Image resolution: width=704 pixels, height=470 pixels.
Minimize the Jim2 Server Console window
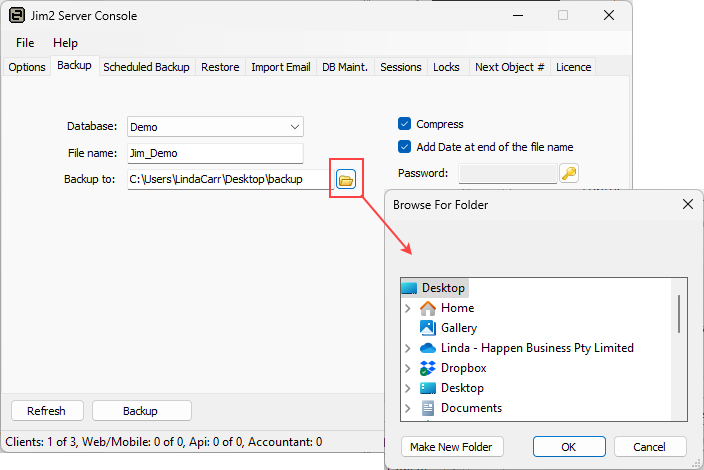point(518,15)
